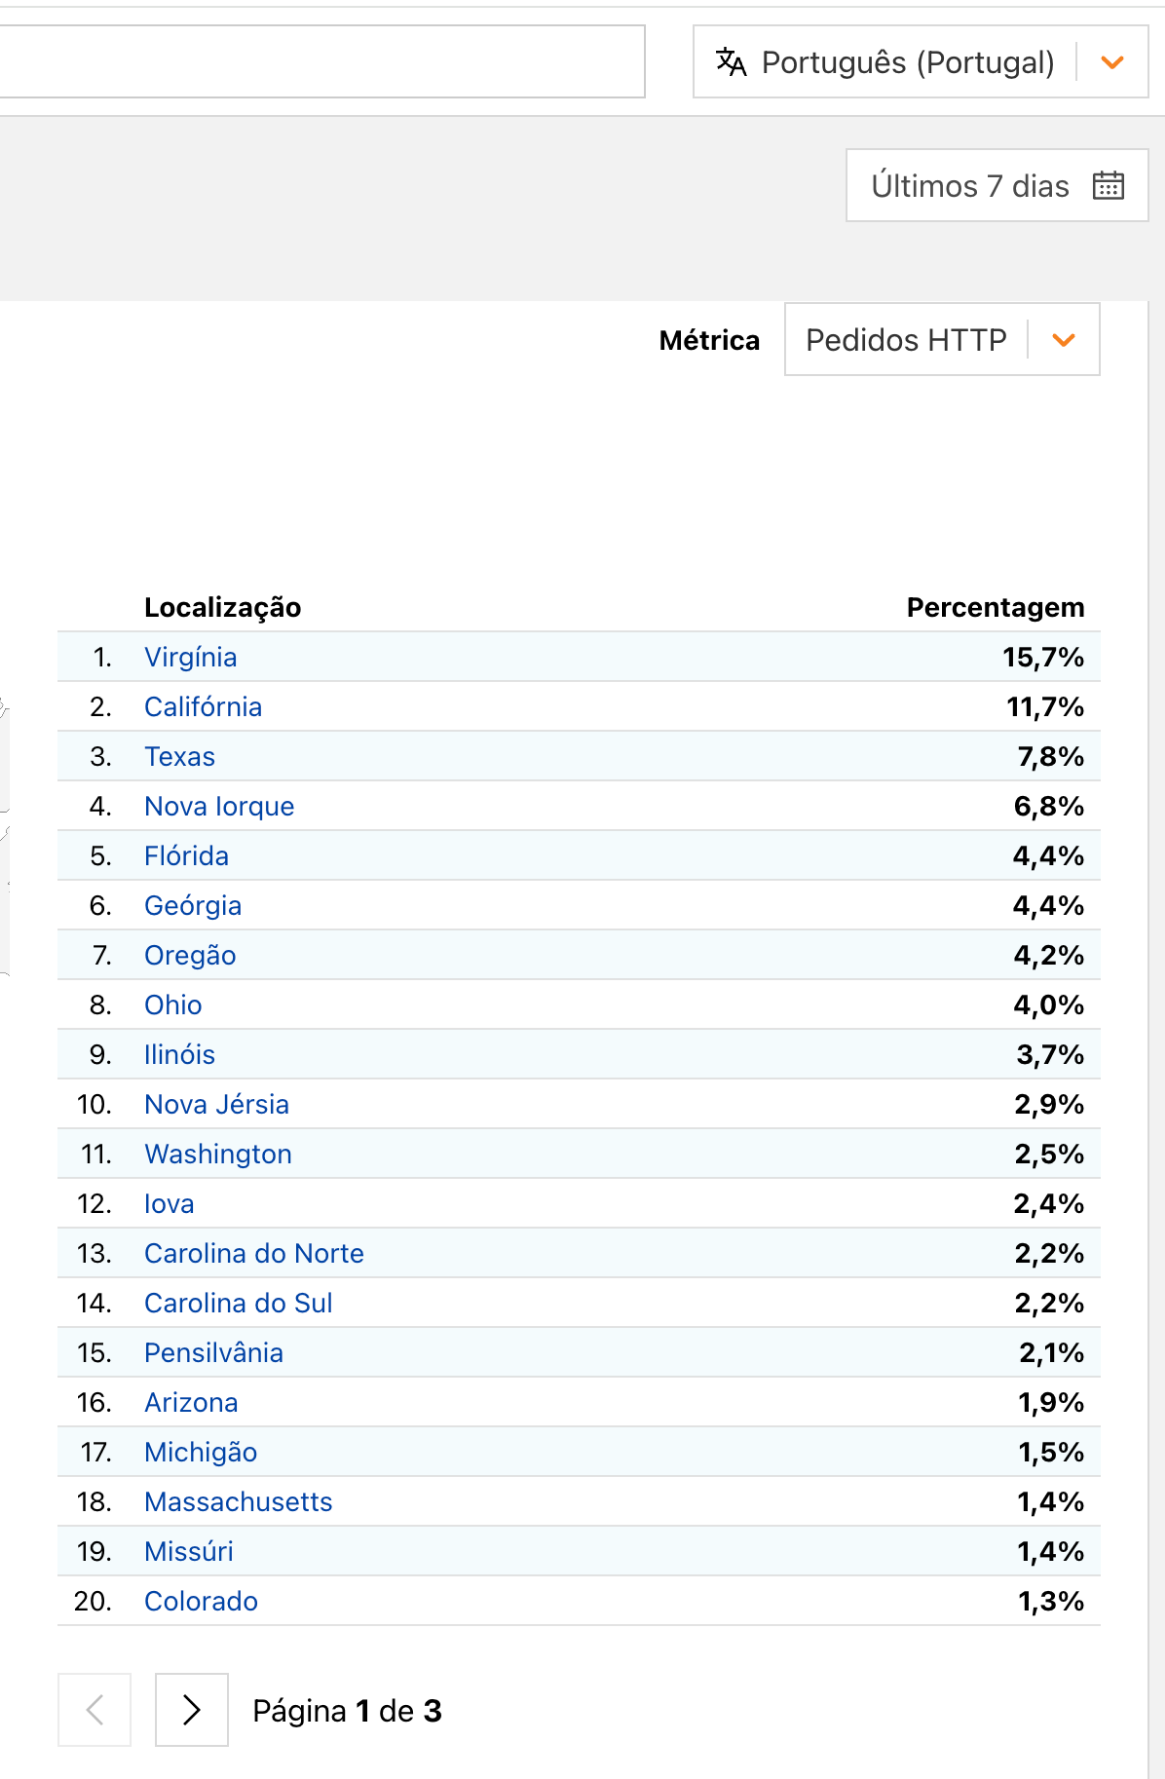This screenshot has height=1779, width=1165.
Task: Open the Califórnia location link
Action: 203,707
